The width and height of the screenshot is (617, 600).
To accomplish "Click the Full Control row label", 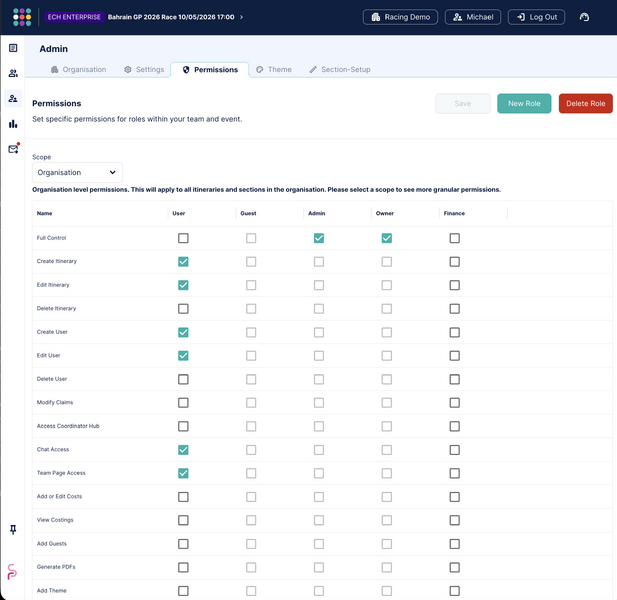I will [51, 238].
